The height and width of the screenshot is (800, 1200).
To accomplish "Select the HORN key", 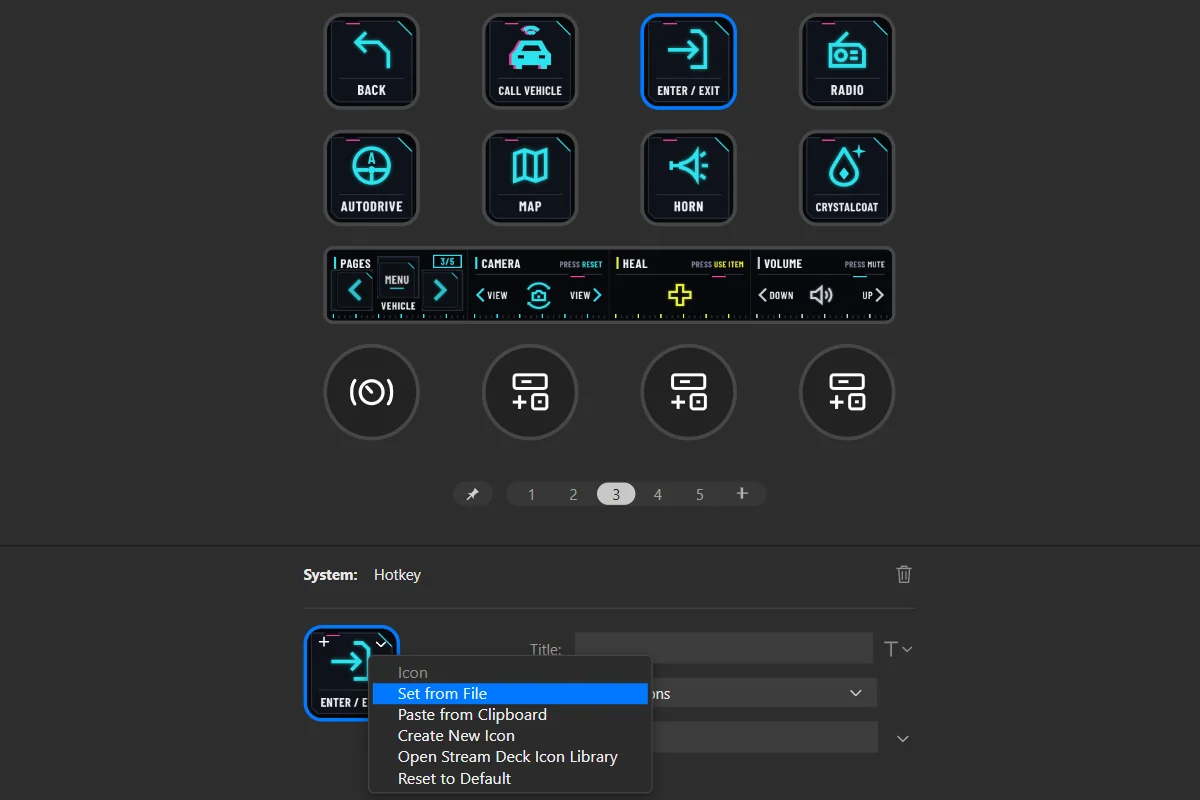I will [688, 178].
